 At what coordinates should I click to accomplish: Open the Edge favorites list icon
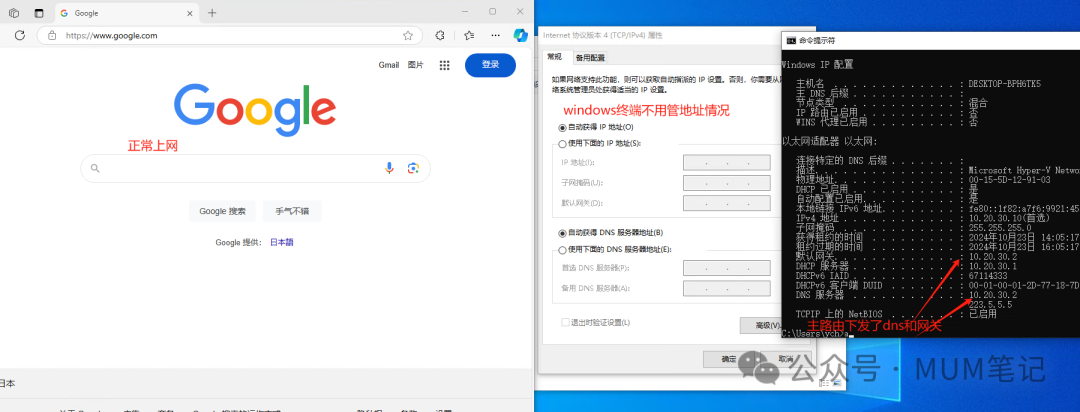pyautogui.click(x=469, y=35)
